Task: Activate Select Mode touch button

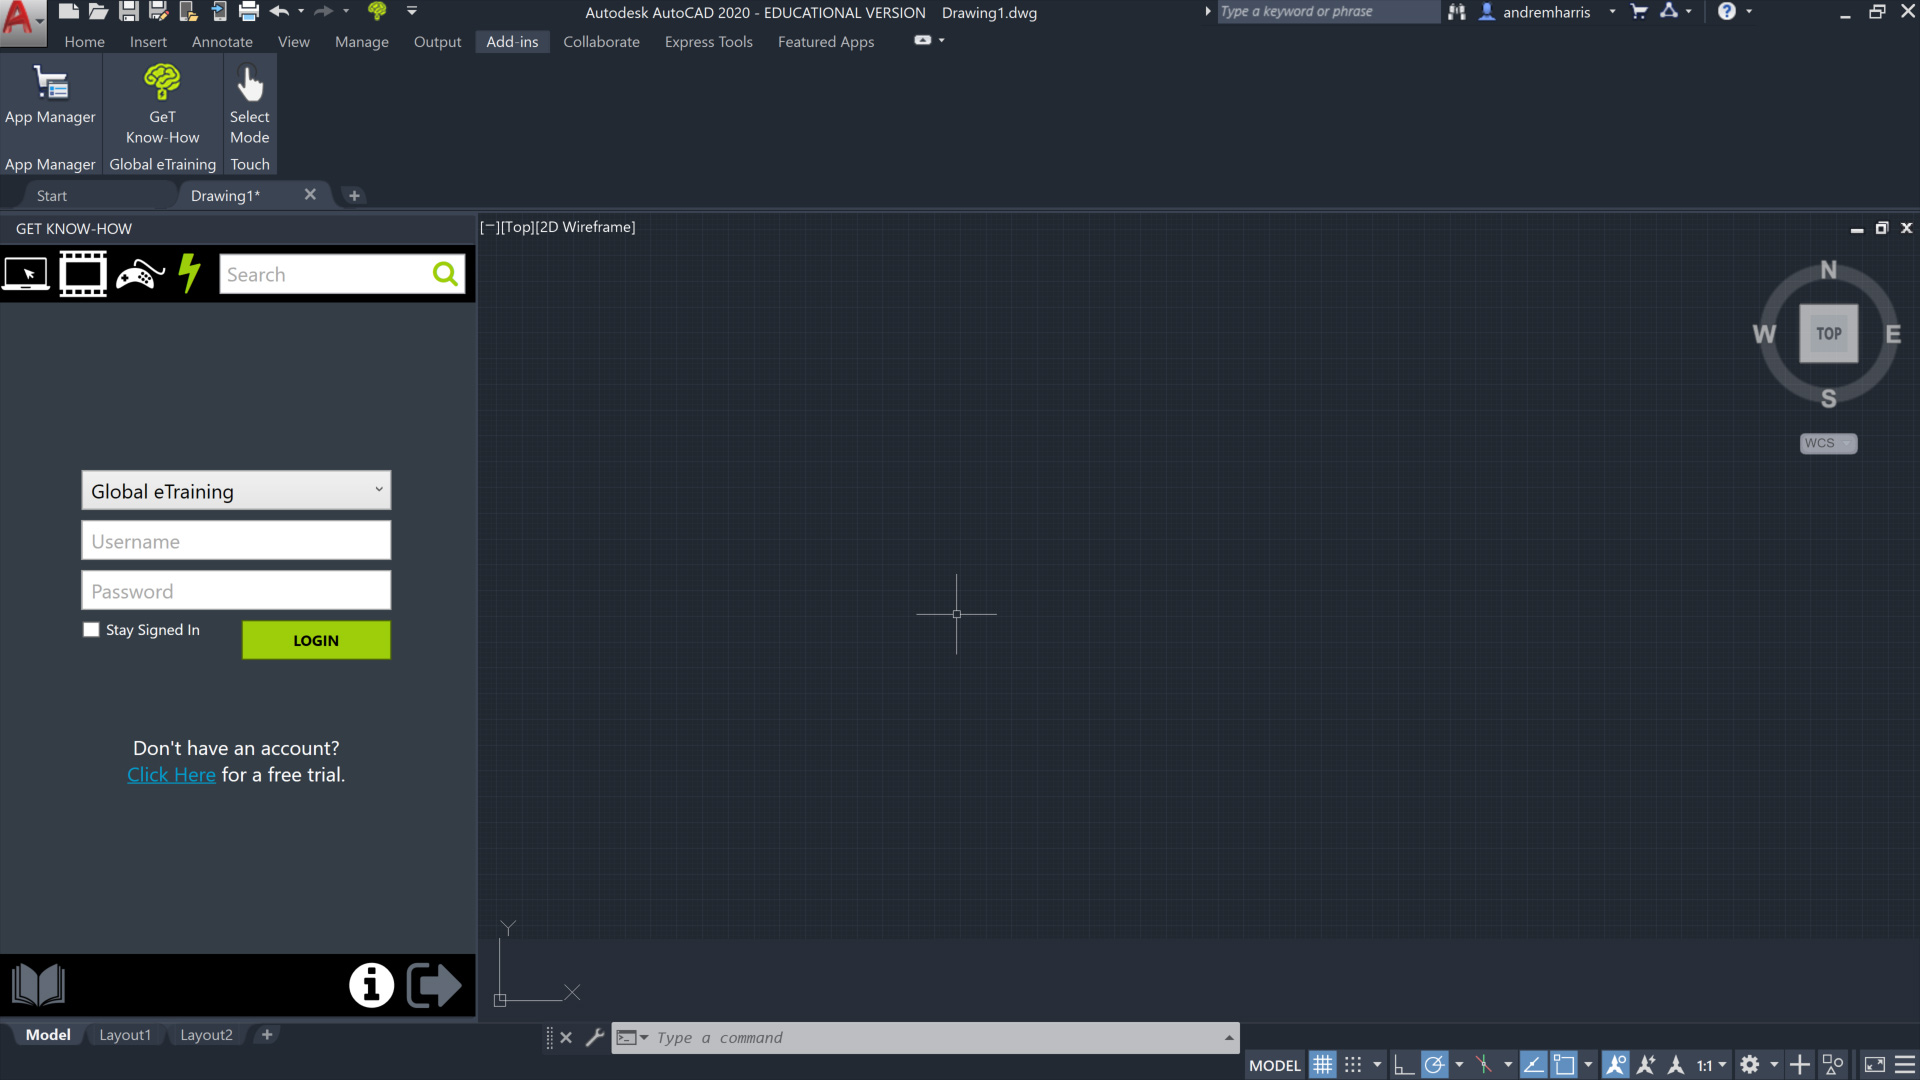Action: point(249,96)
